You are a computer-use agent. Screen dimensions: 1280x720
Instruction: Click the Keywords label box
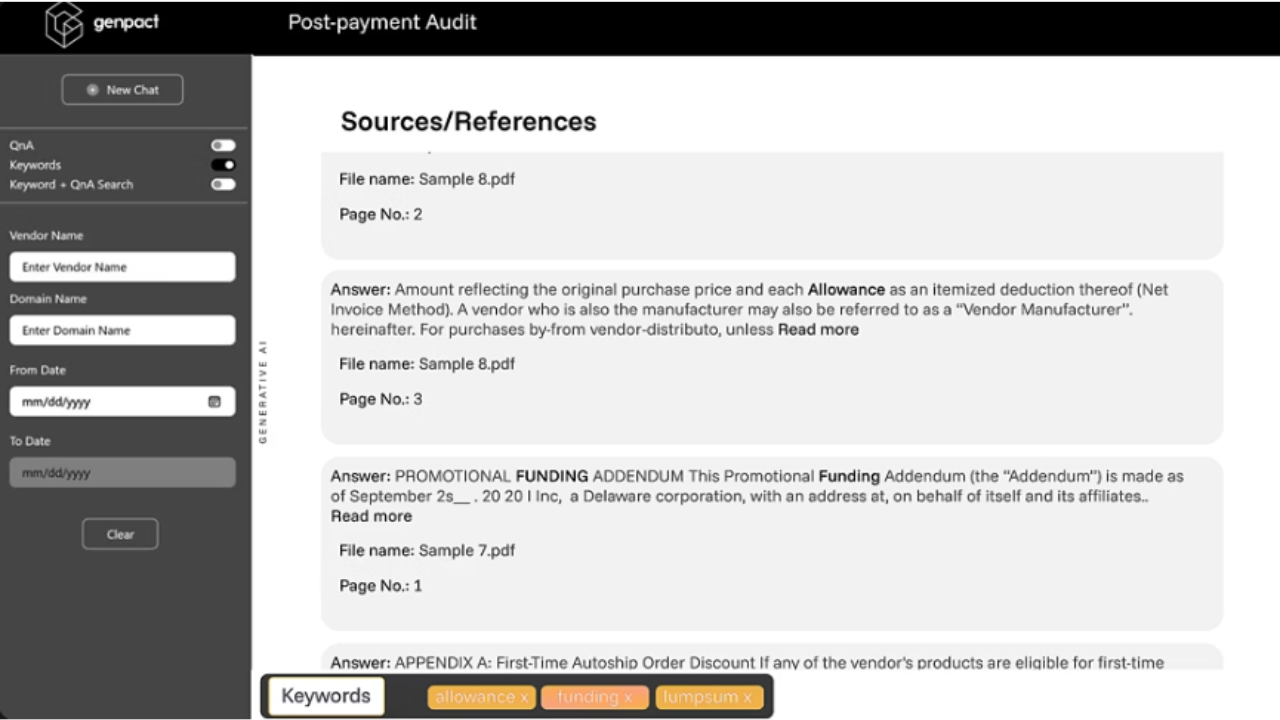[326, 696]
